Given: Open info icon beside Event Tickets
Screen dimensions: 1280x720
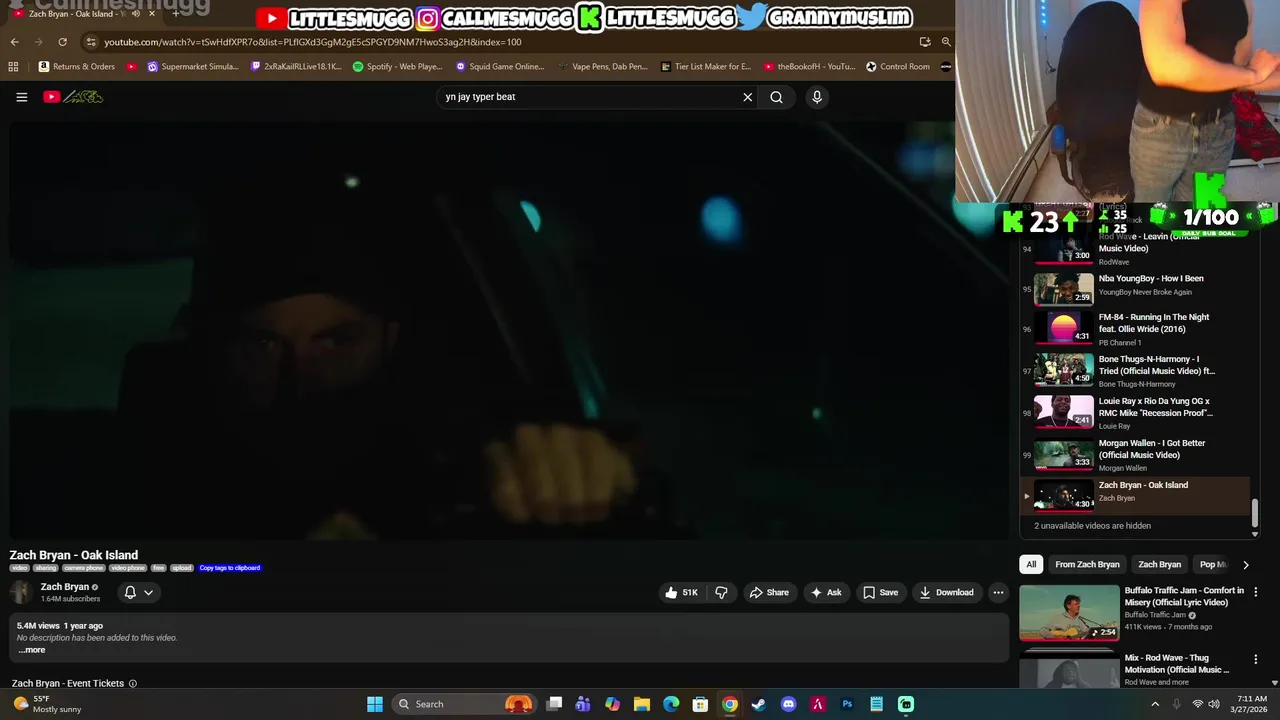Looking at the screenshot, I should point(132,684).
